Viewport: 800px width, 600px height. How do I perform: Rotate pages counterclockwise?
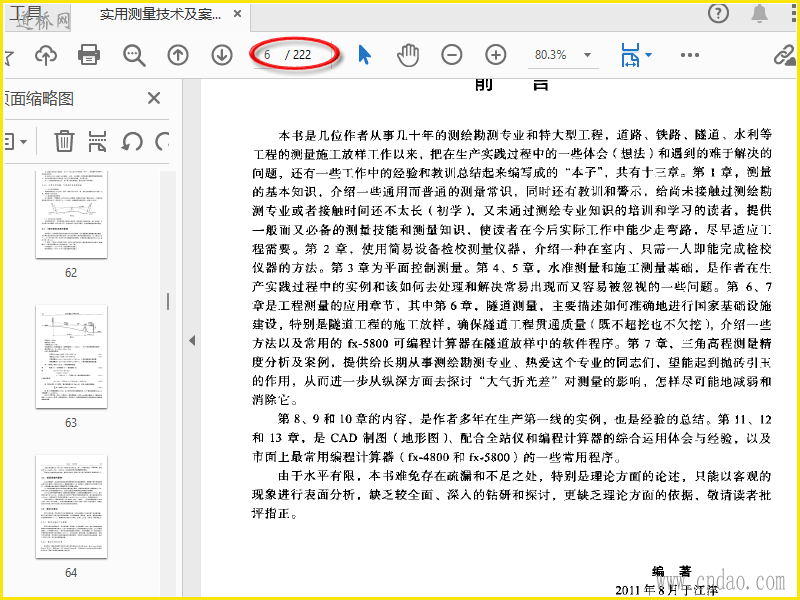tap(132, 141)
